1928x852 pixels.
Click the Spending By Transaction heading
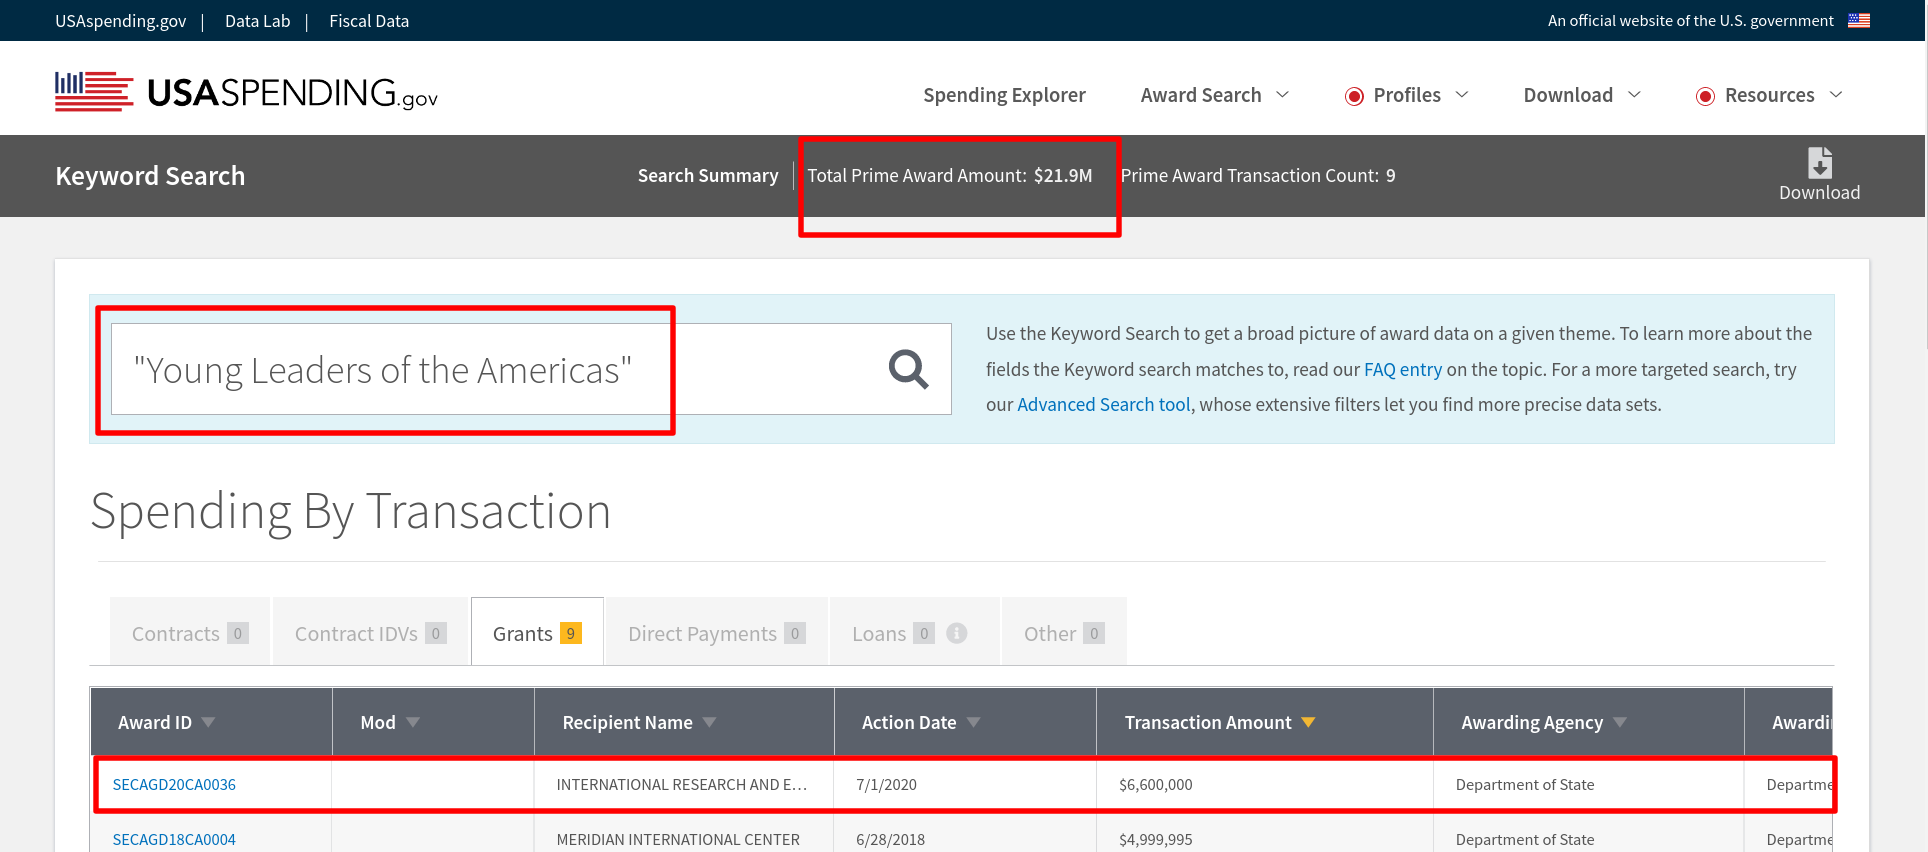351,512
